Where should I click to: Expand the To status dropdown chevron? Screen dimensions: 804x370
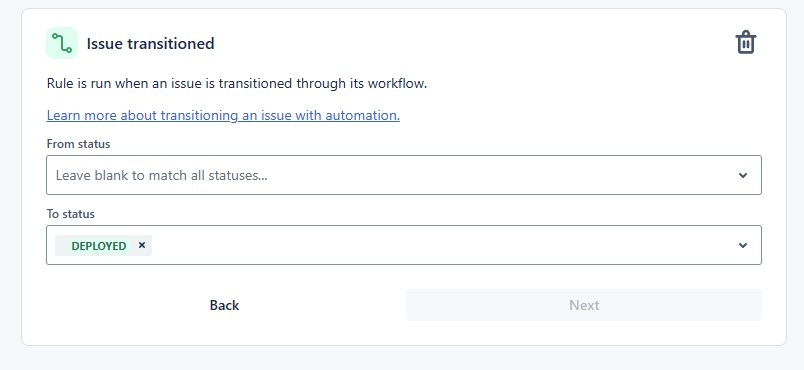coord(742,245)
